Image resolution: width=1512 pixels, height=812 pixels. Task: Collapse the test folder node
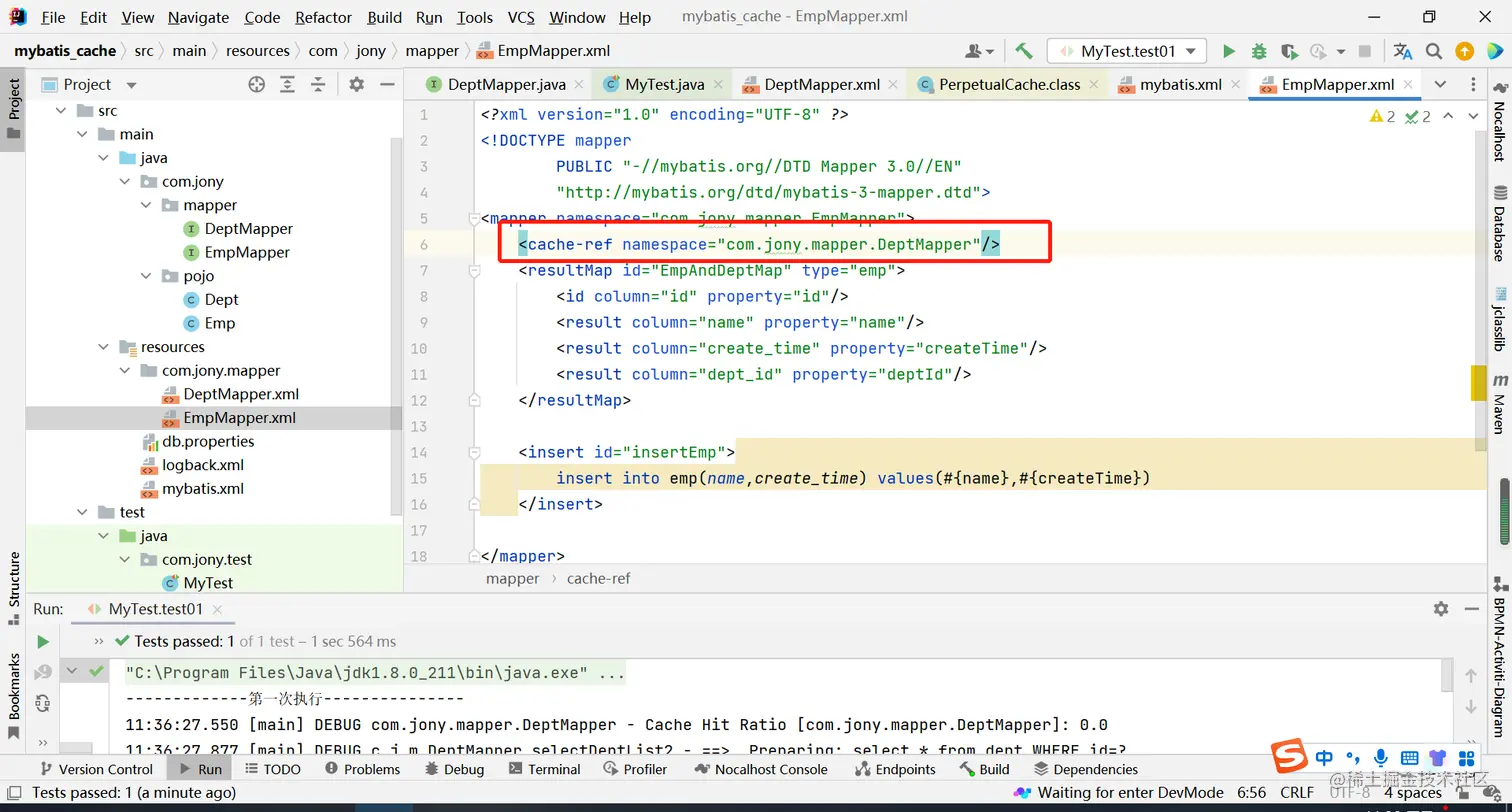pos(82,512)
